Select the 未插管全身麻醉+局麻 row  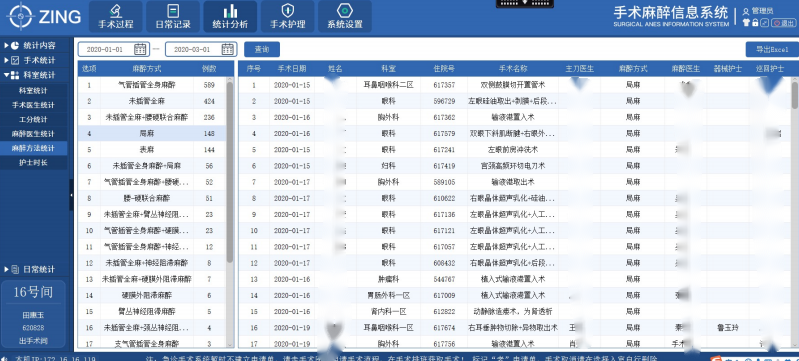(152, 166)
